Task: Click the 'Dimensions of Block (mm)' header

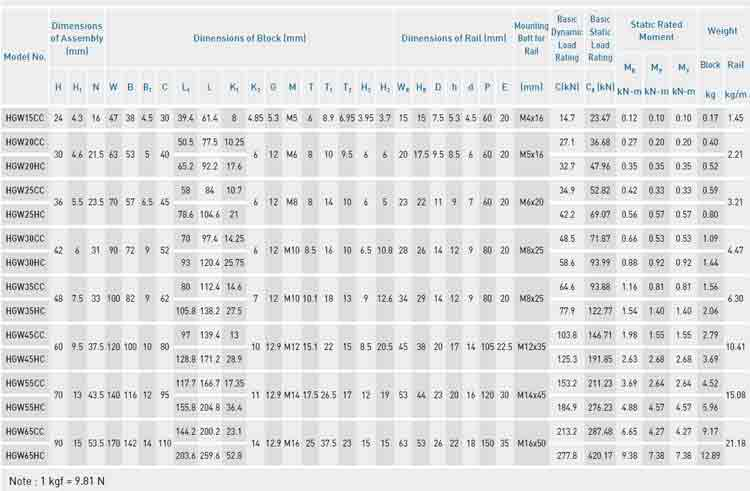Action: [x=249, y=38]
